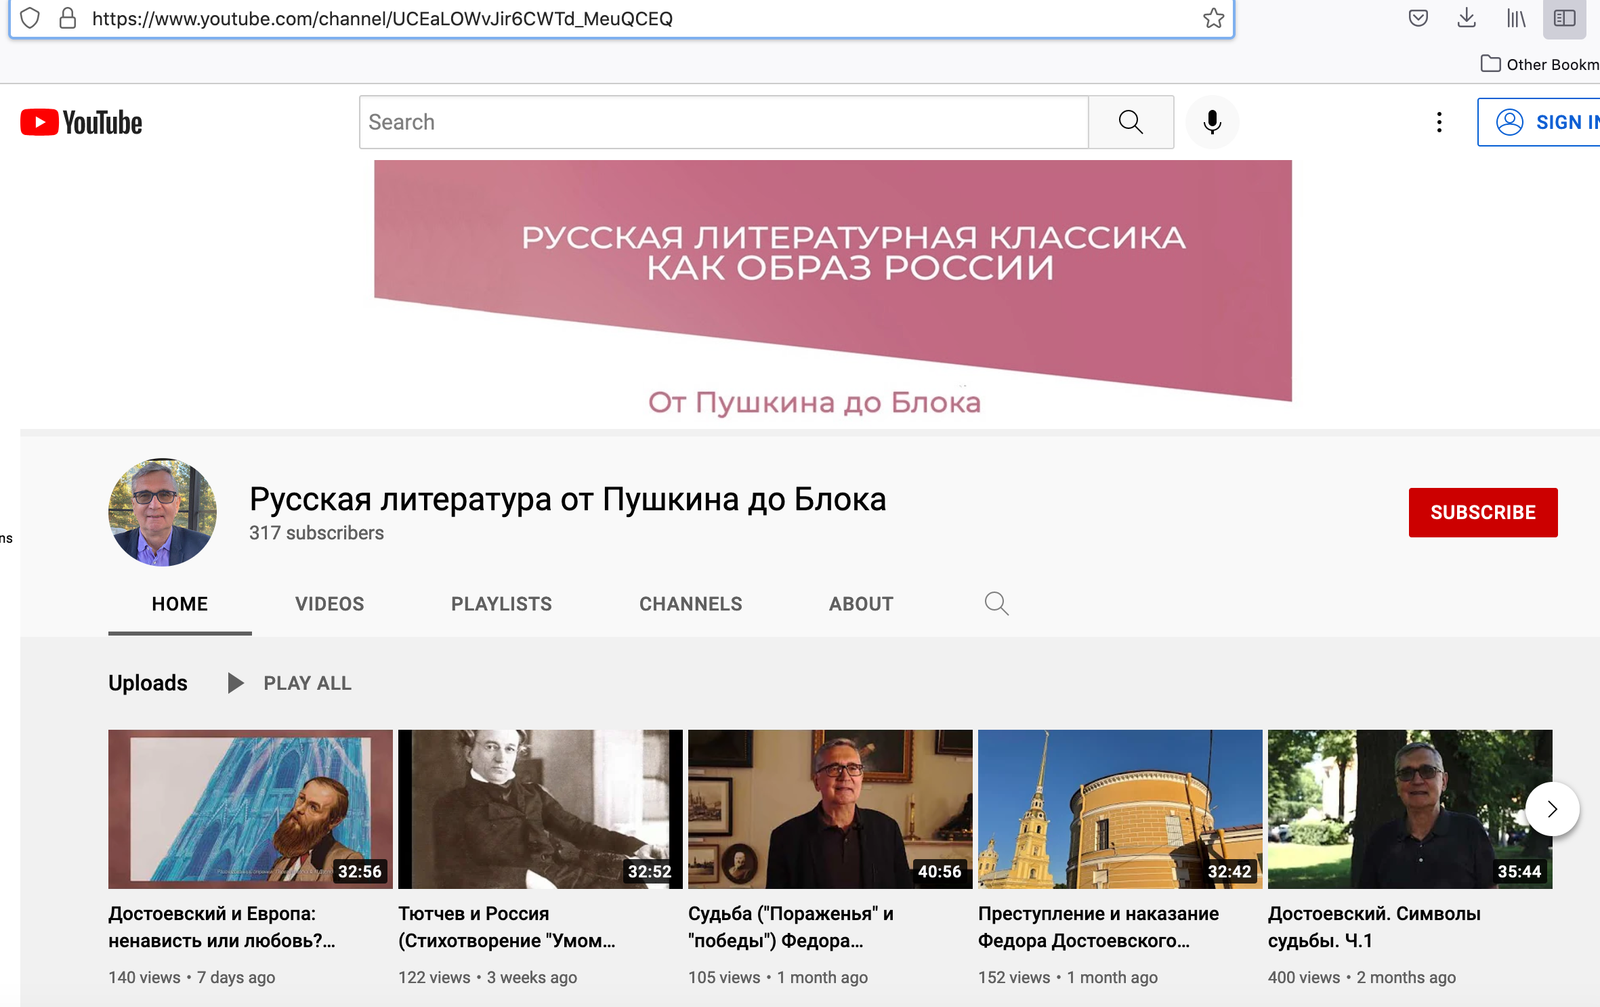Open the browser downloads icon
Viewport: 1600px width, 1007px height.
click(x=1467, y=18)
